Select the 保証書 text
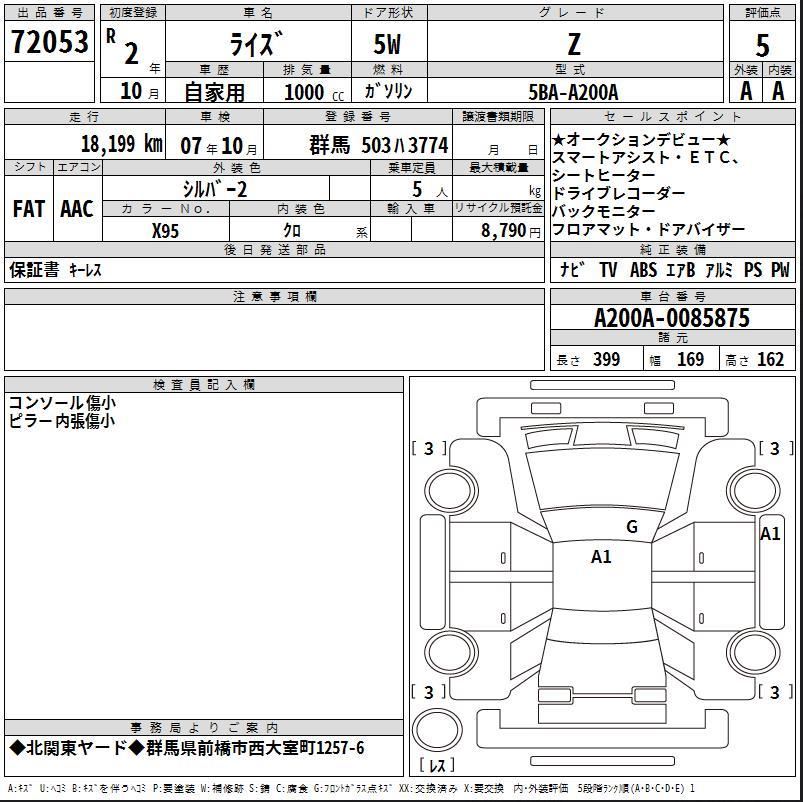The image size is (803, 802). pos(34,270)
